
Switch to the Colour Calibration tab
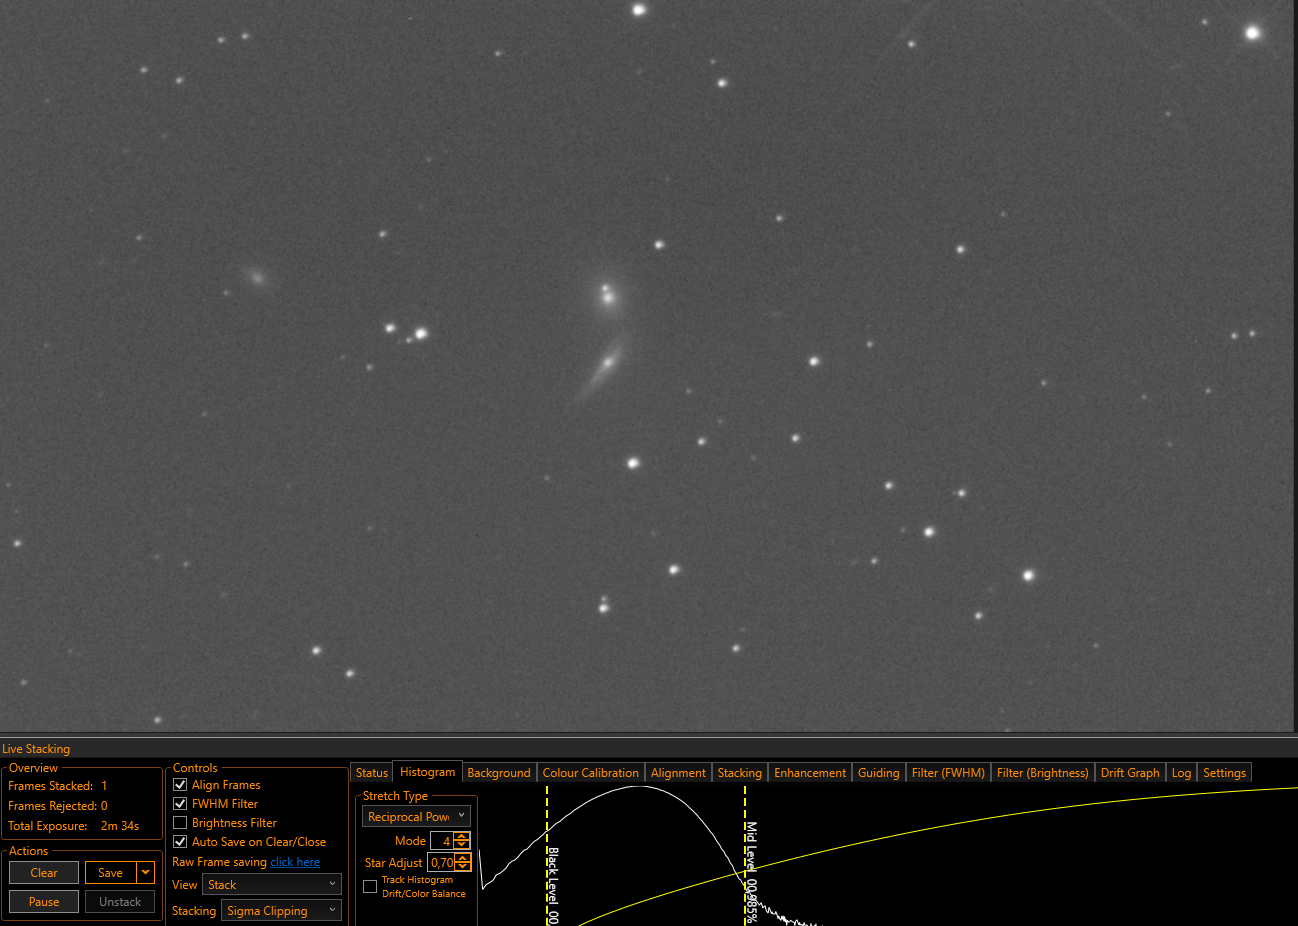click(590, 773)
